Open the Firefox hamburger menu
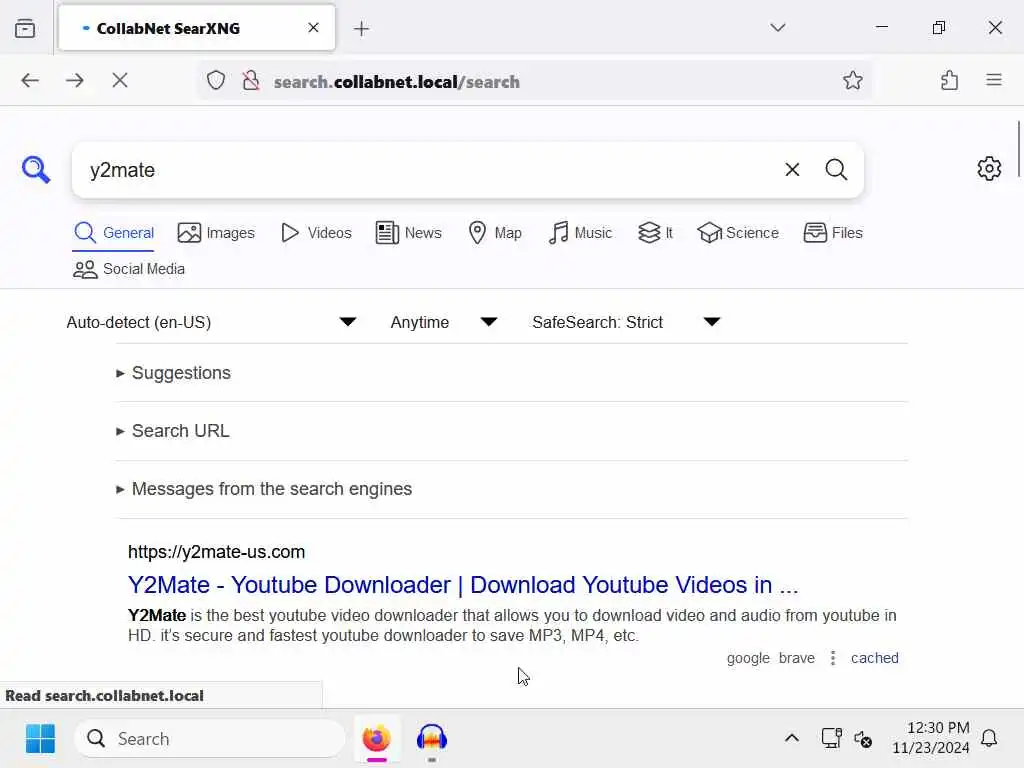Image resolution: width=1024 pixels, height=768 pixels. coord(993,80)
